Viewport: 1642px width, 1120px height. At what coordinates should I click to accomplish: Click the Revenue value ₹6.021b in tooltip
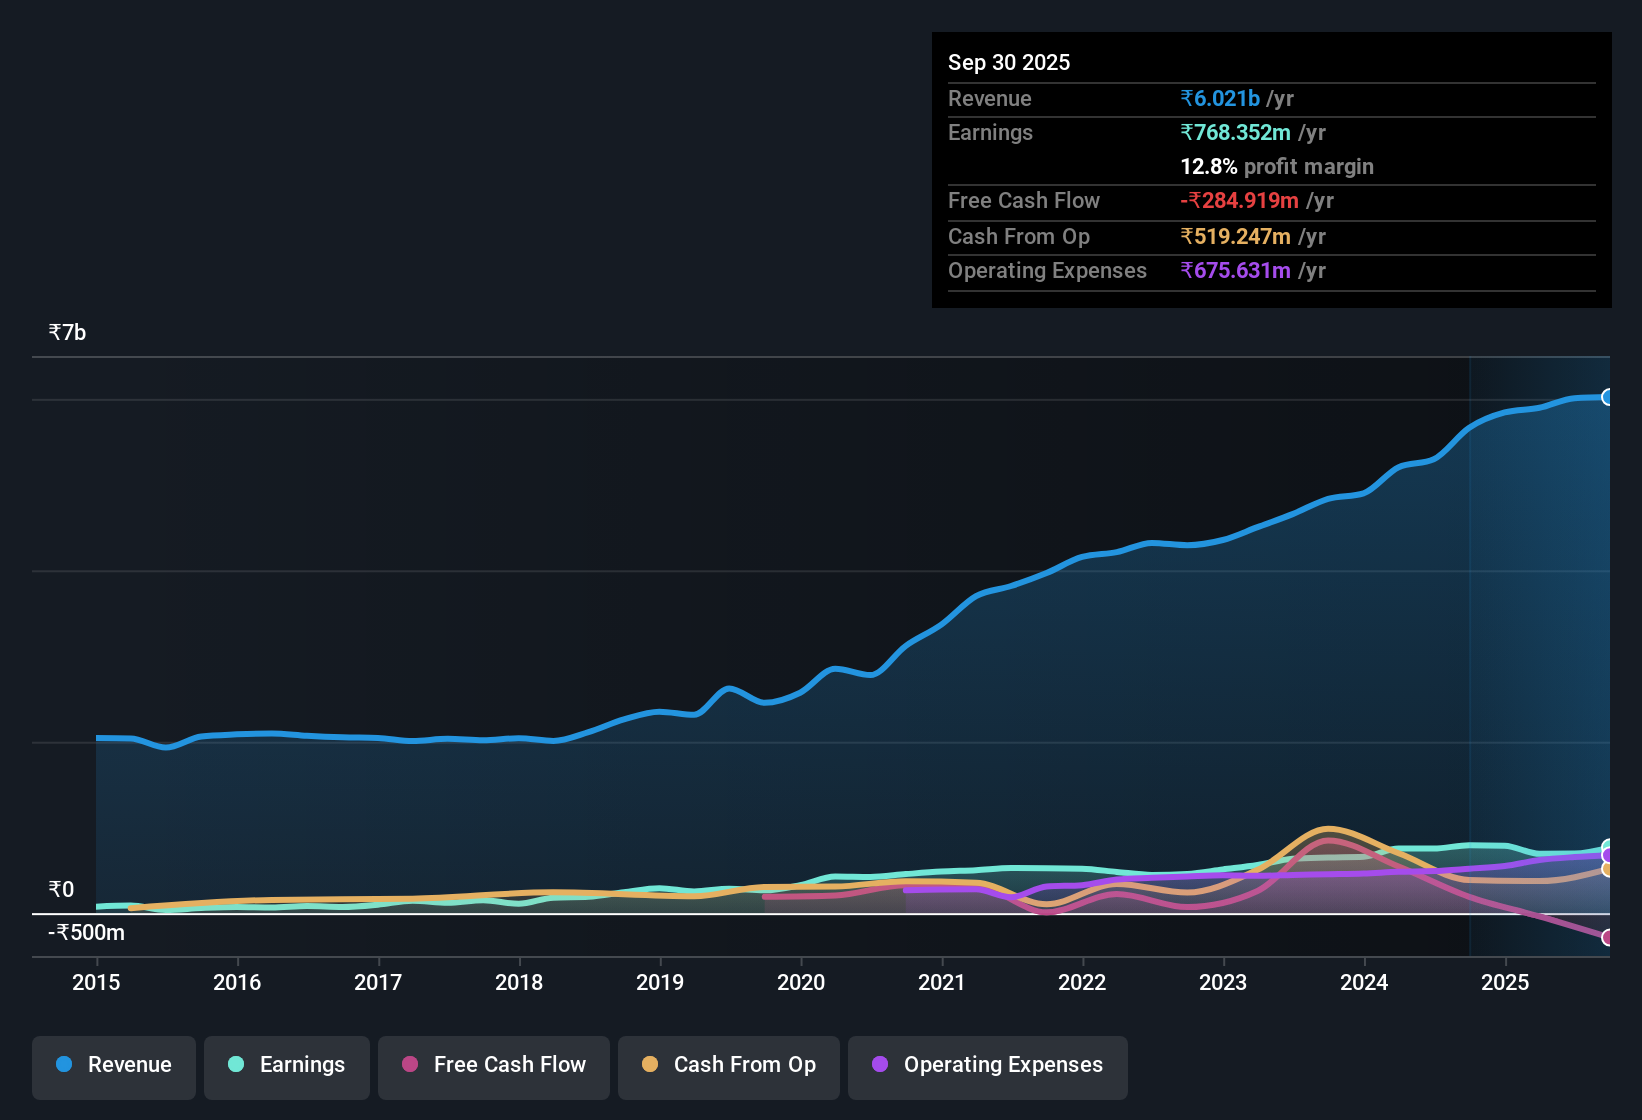(1219, 98)
